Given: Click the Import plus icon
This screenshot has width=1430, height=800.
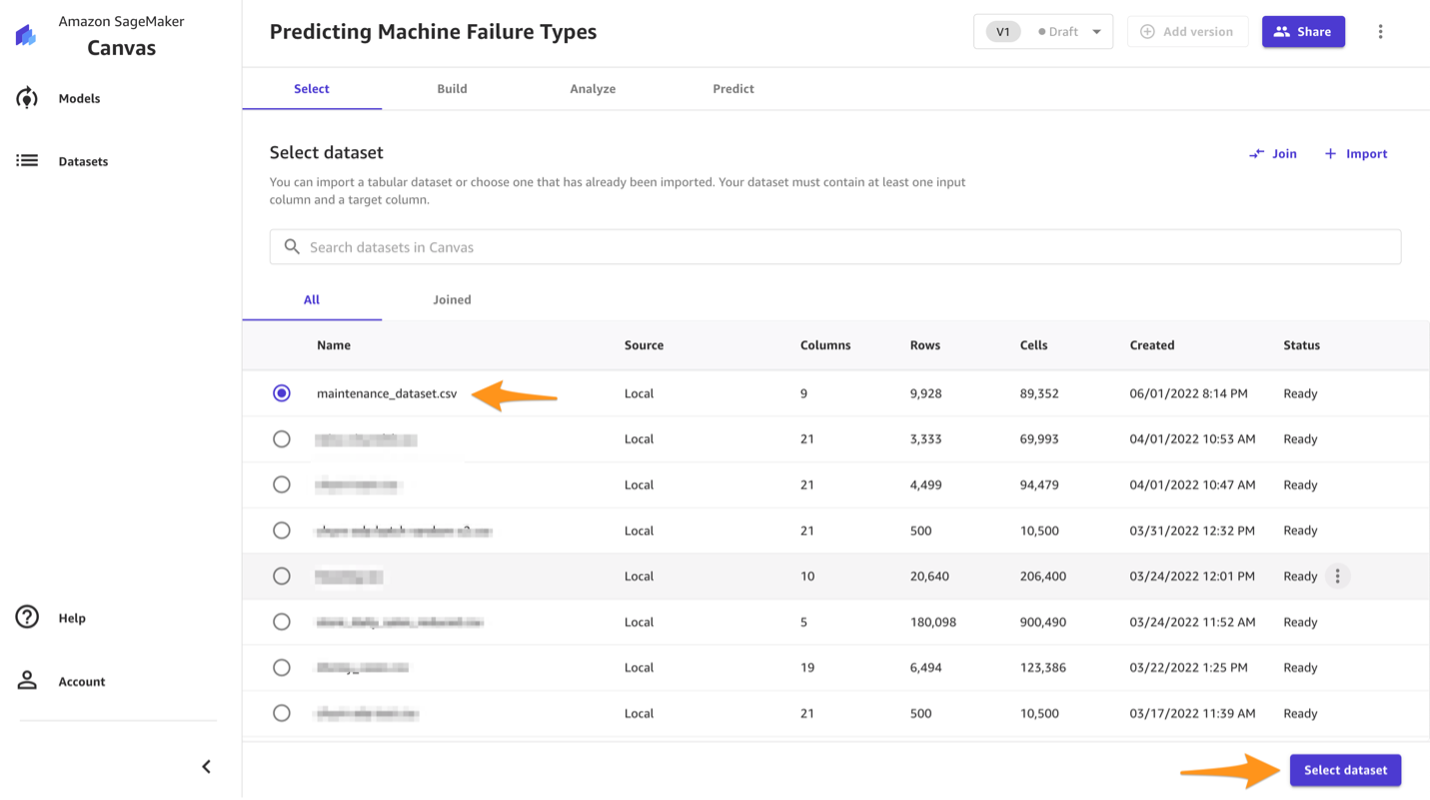Looking at the screenshot, I should (x=1330, y=154).
